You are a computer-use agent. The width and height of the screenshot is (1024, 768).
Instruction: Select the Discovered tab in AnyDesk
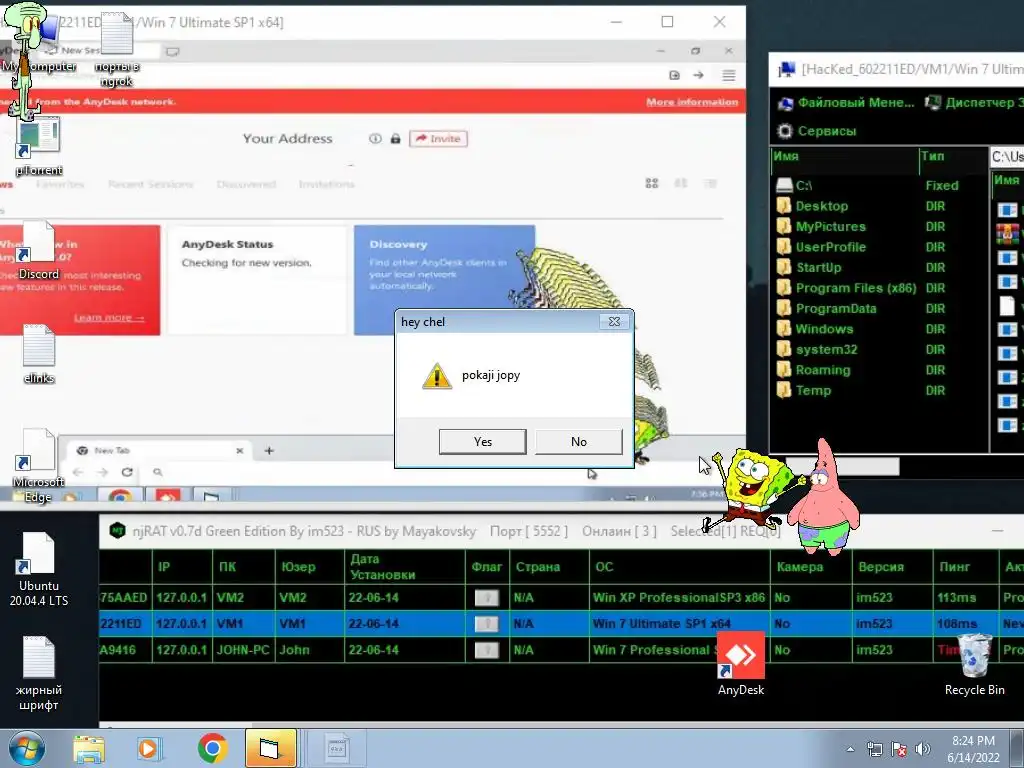pyautogui.click(x=246, y=184)
